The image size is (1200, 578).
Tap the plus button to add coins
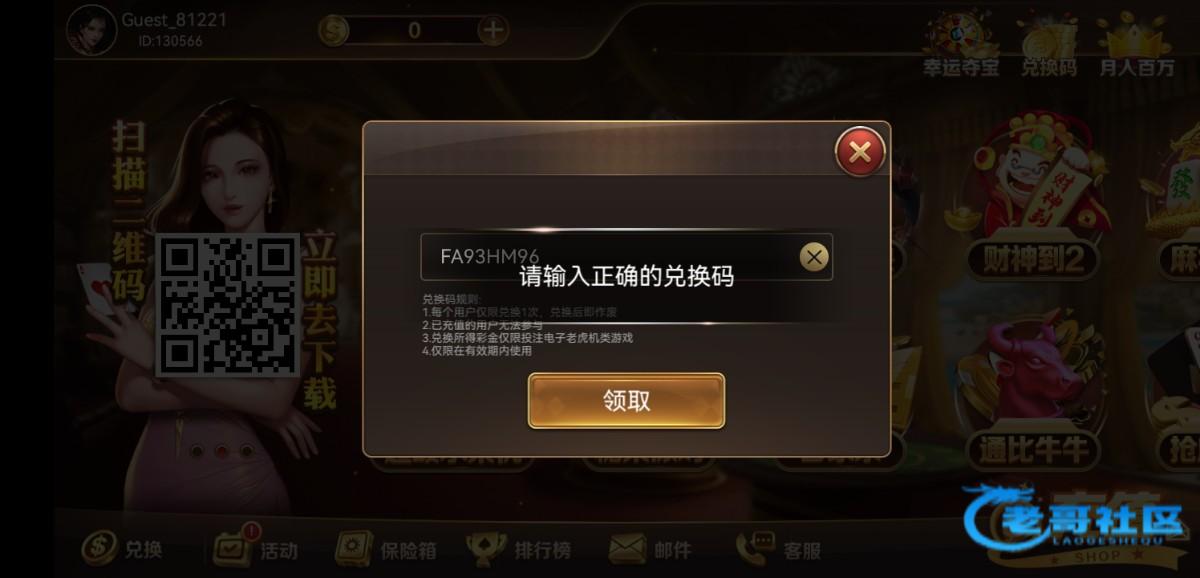[493, 30]
